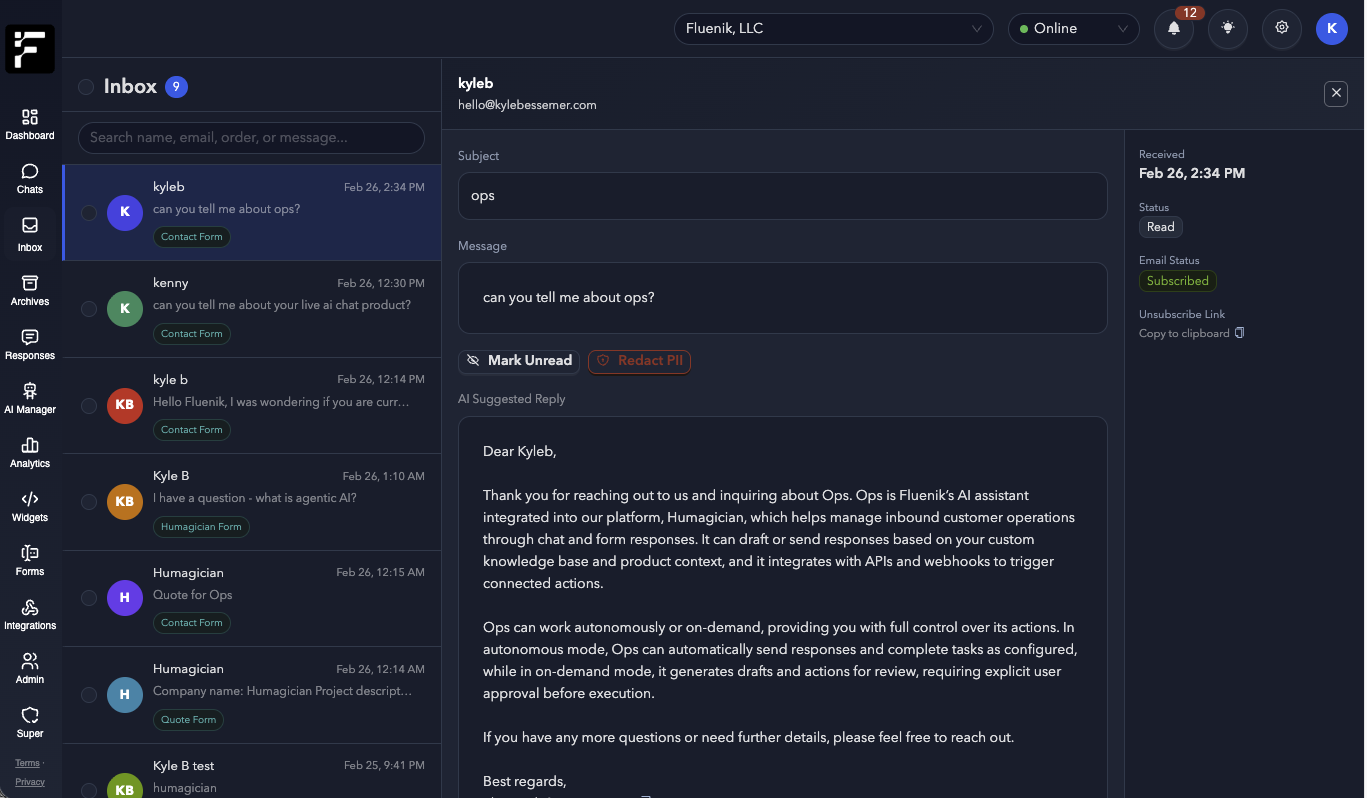Screen dimensions: 1367x798
Task: Open the settings gear icon
Action: 1282,29
